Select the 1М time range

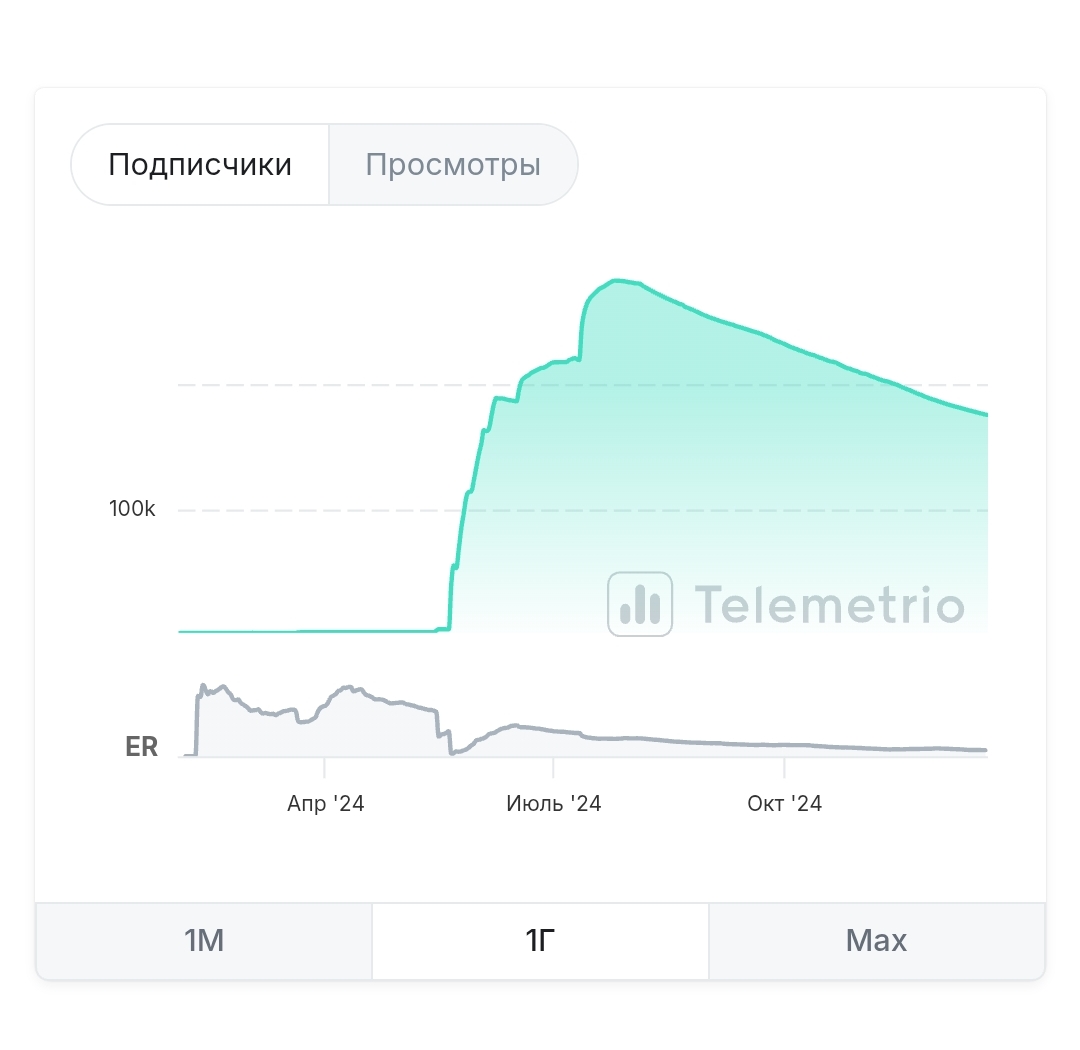tap(204, 940)
